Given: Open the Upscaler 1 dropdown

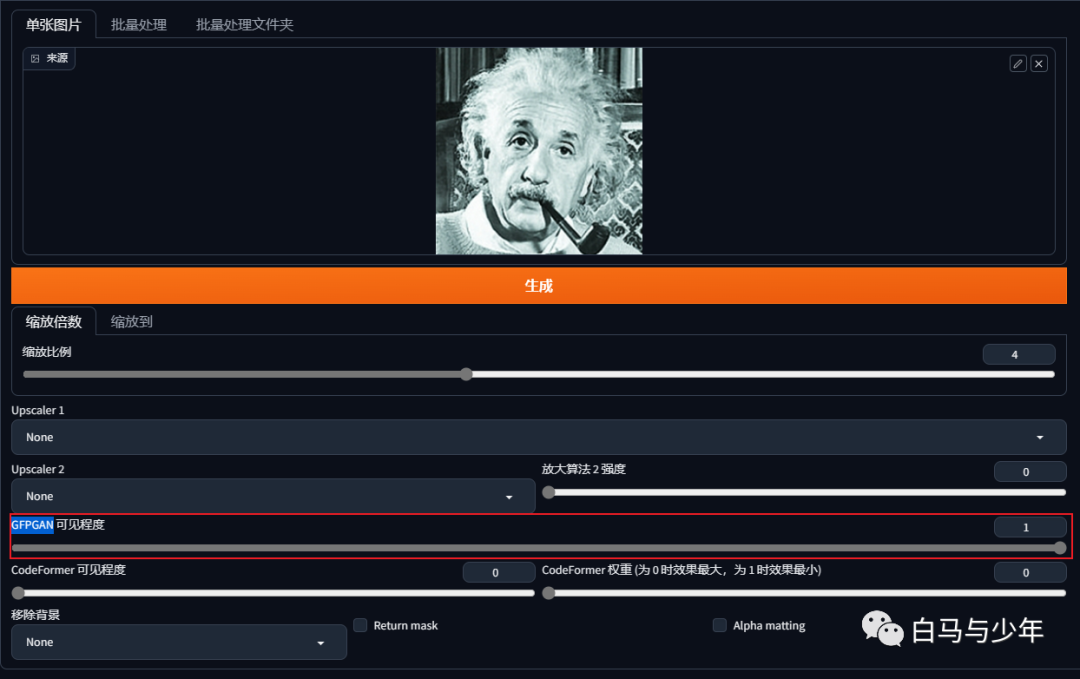Looking at the screenshot, I should click(x=538, y=437).
